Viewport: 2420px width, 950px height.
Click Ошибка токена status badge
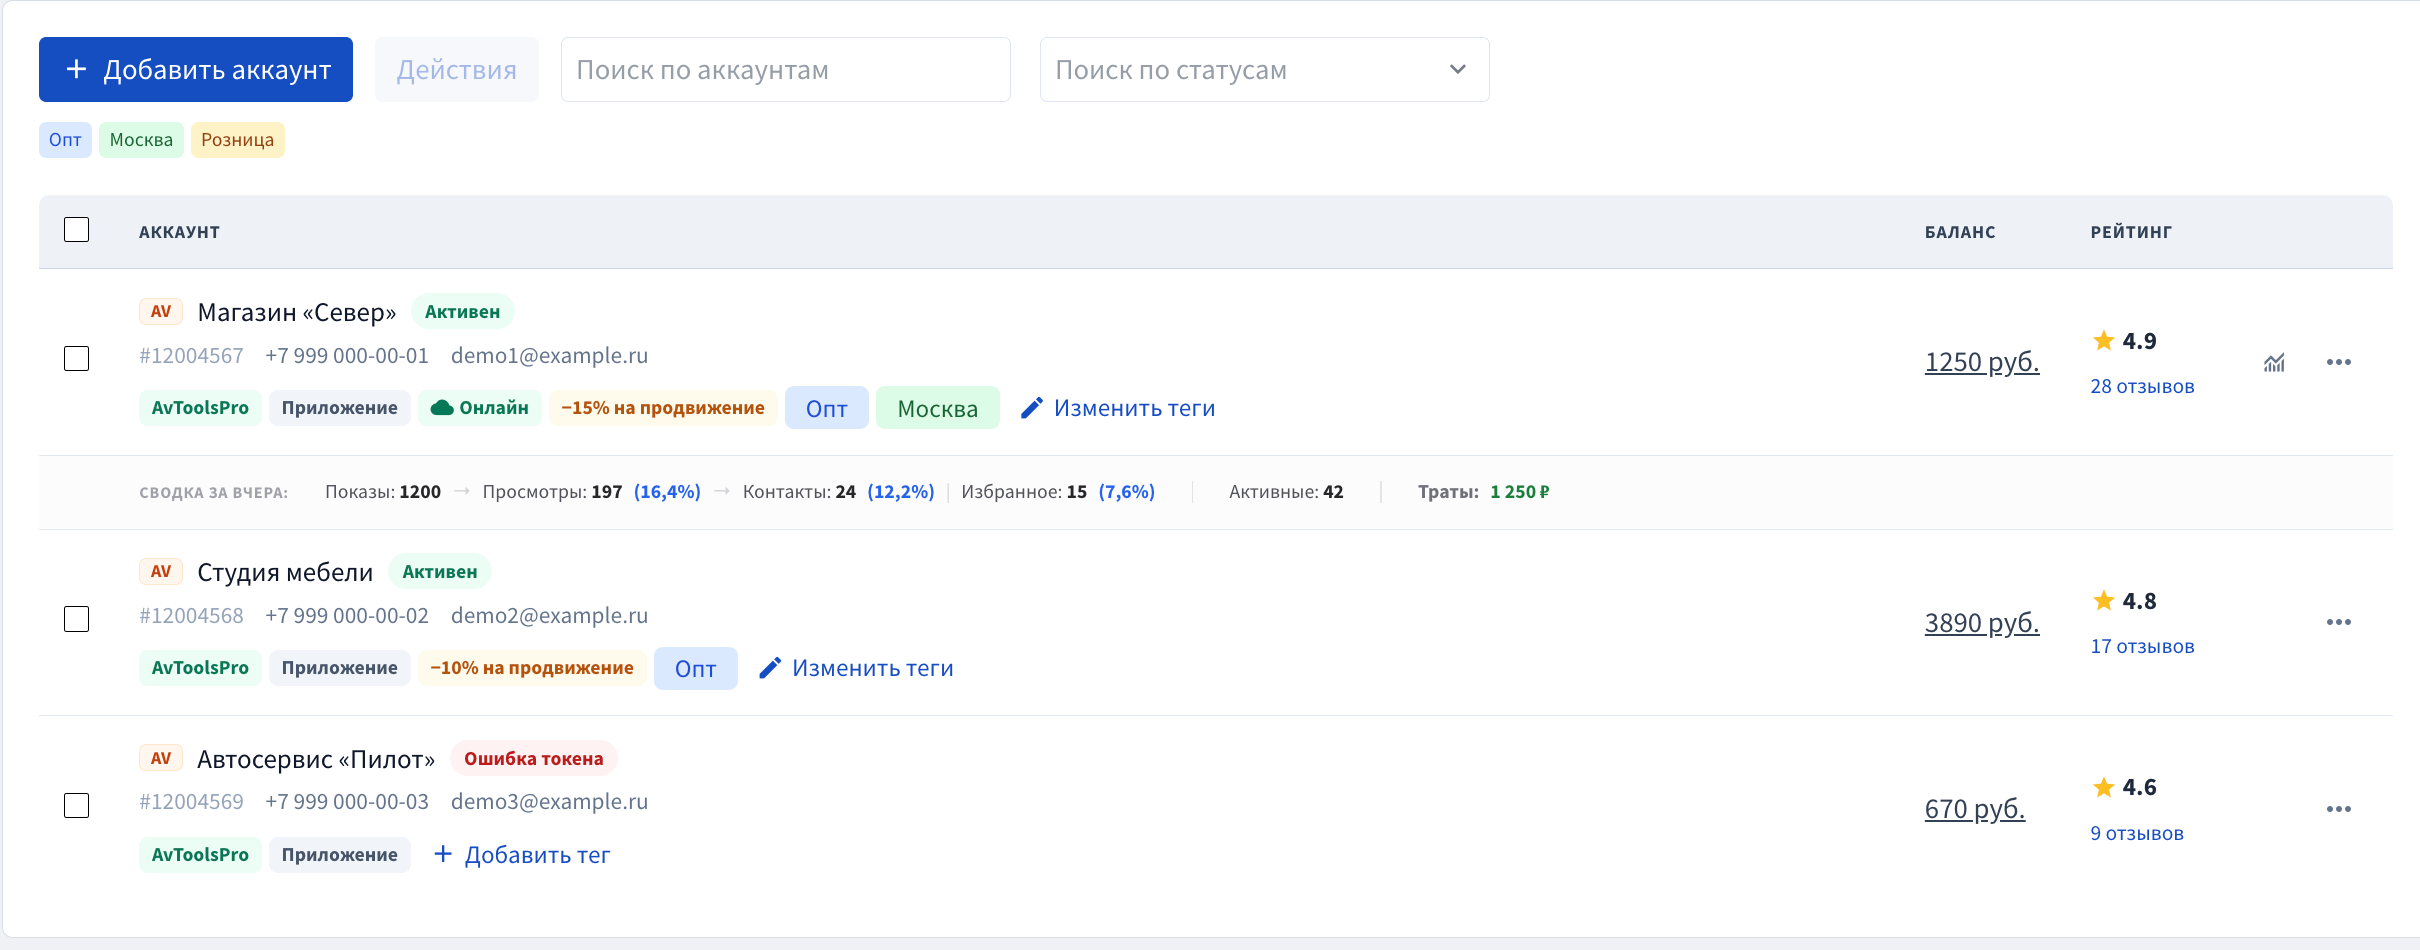(x=534, y=758)
